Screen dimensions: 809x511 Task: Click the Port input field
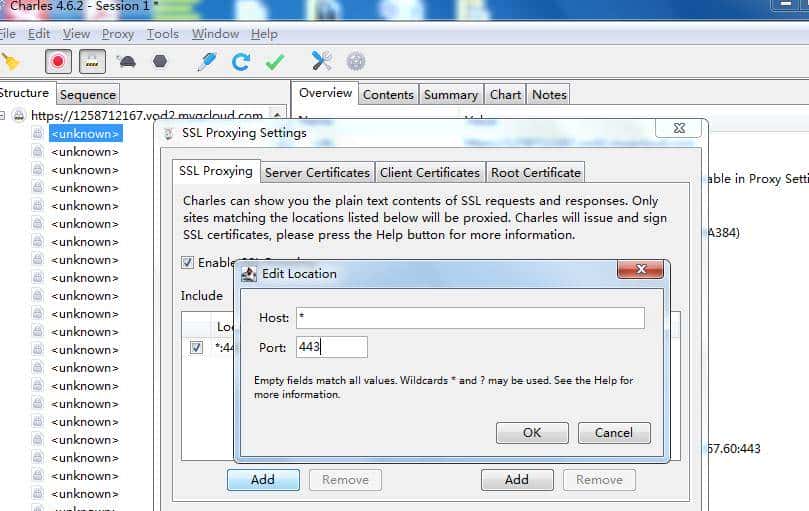331,348
